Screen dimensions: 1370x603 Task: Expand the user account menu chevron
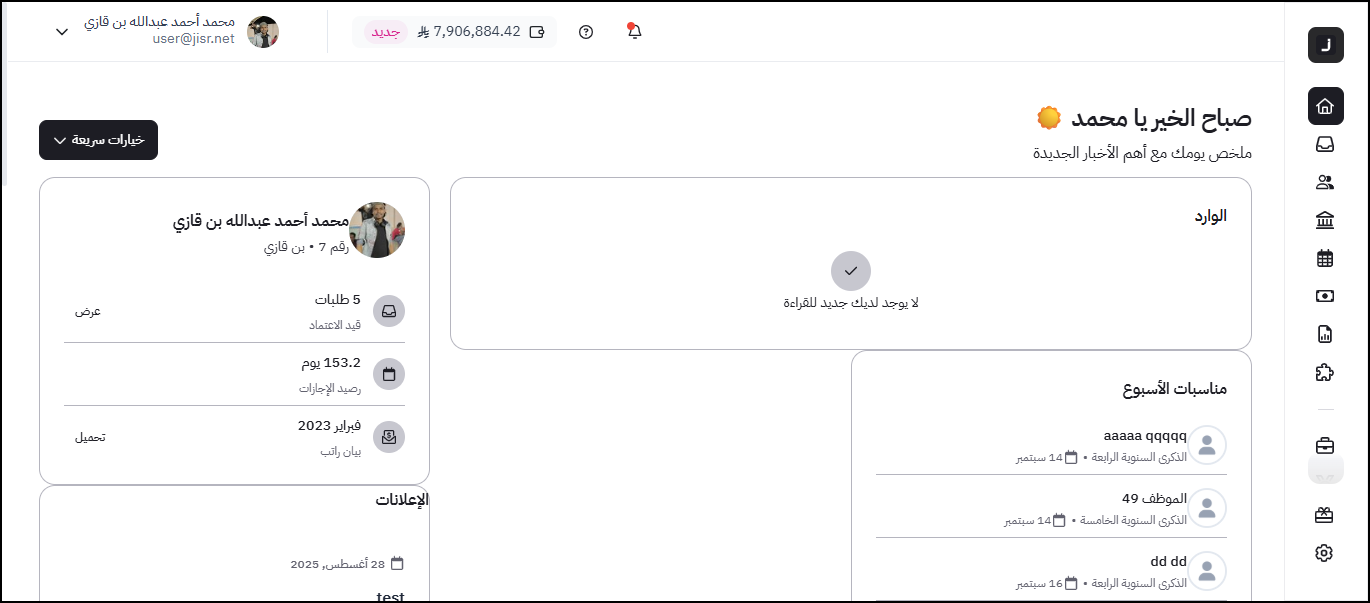pos(62,32)
